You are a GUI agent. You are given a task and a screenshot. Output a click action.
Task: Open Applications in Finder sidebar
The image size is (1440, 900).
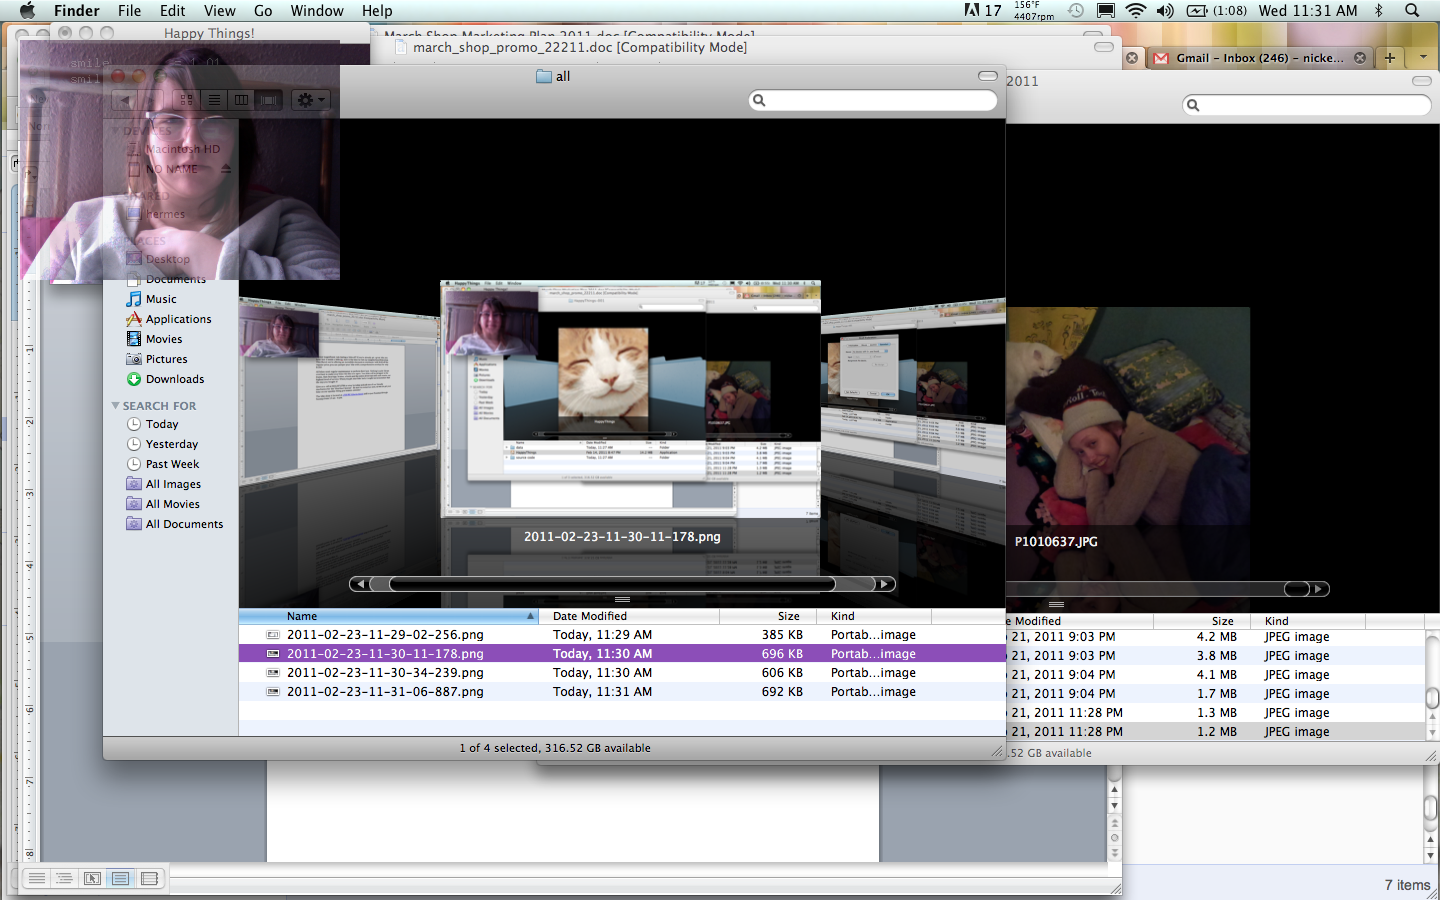point(178,319)
